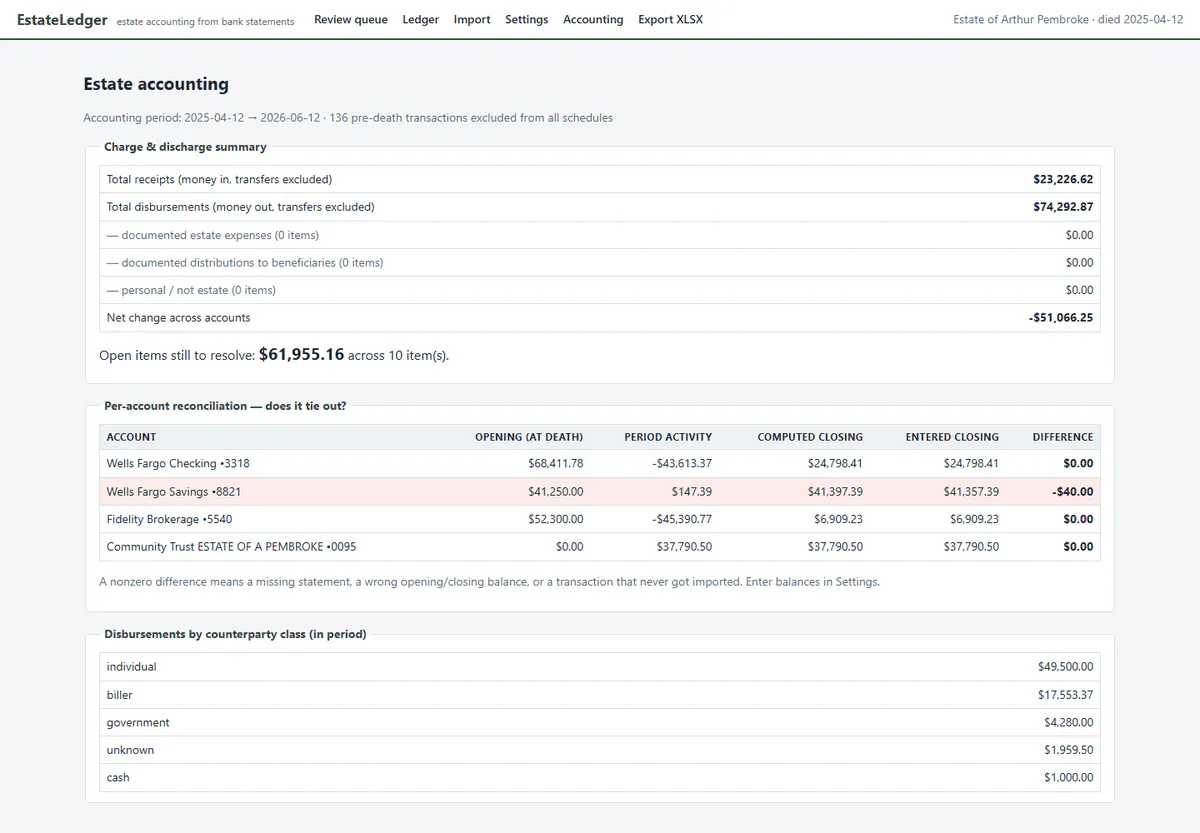Click the Per-account reconciliation section title
This screenshot has height=833, width=1200.
pyautogui.click(x=225, y=406)
